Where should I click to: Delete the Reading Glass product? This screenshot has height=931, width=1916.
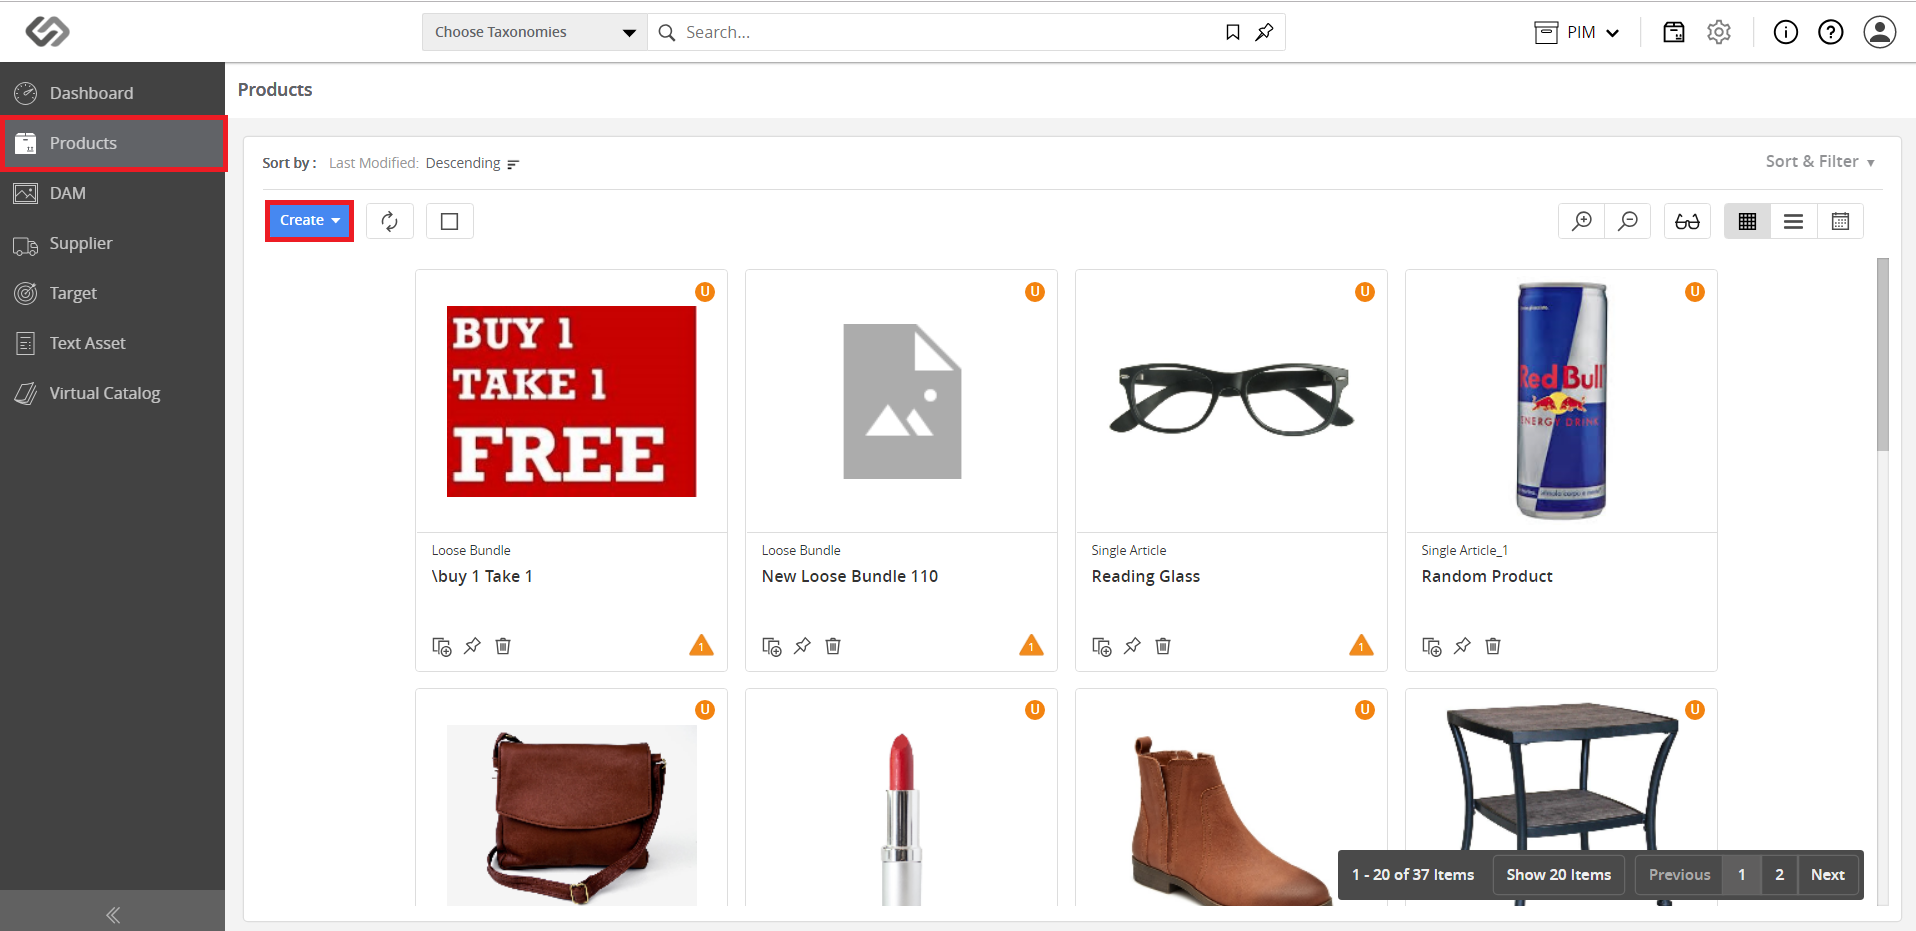[1163, 646]
